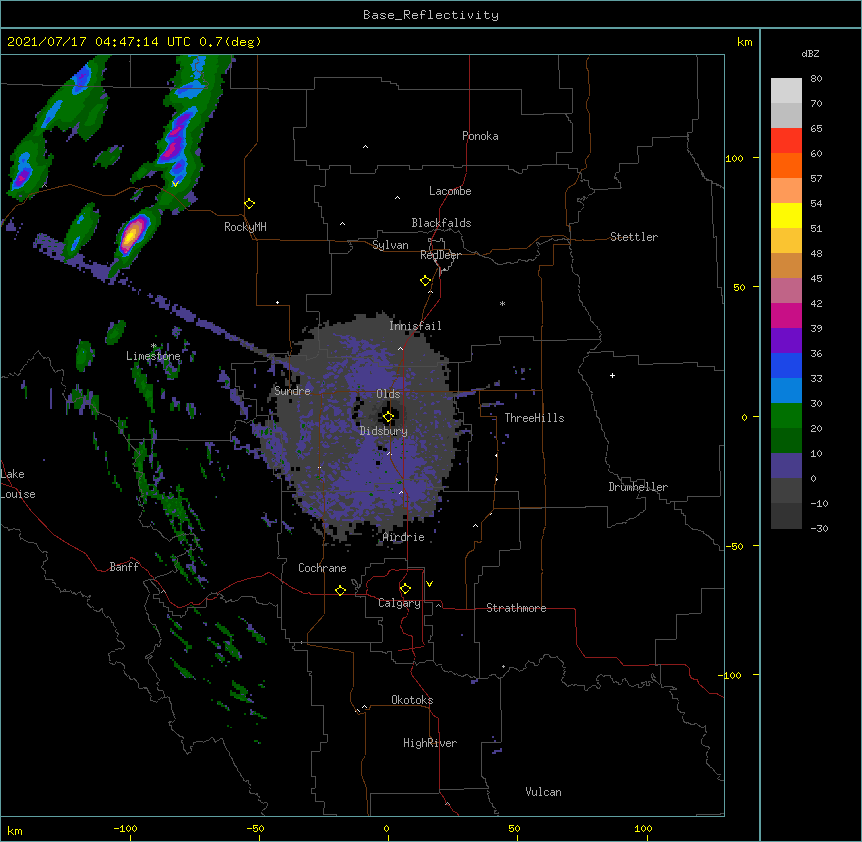This screenshot has height=842, width=862.
Task: Click the yellow diamond marker above Calgary label
Action: (405, 589)
